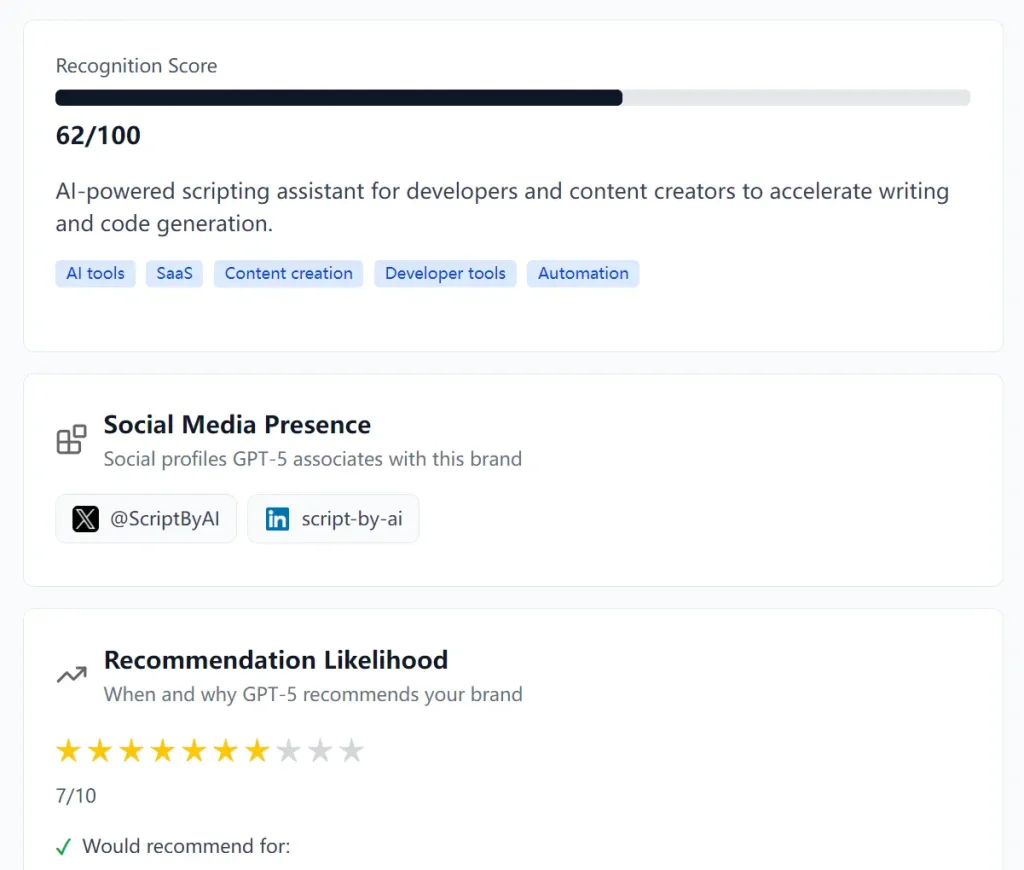Screen dimensions: 1024x870
Task: Click the green checkmark beside Would recommend for
Action: coord(64,846)
